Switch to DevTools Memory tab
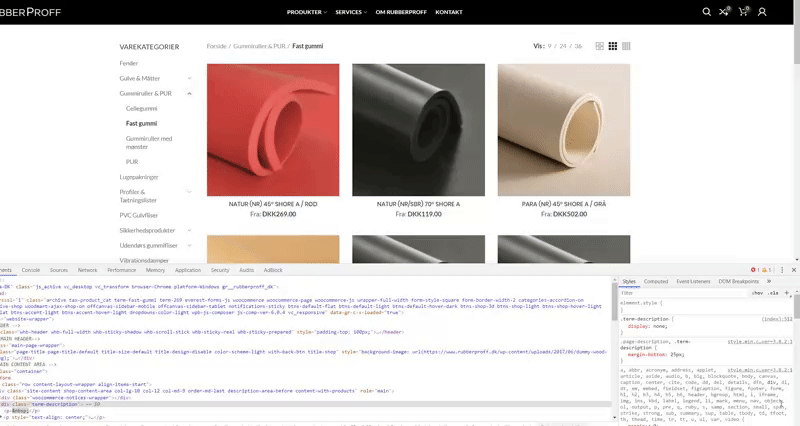The height and width of the screenshot is (426, 800). click(155, 270)
